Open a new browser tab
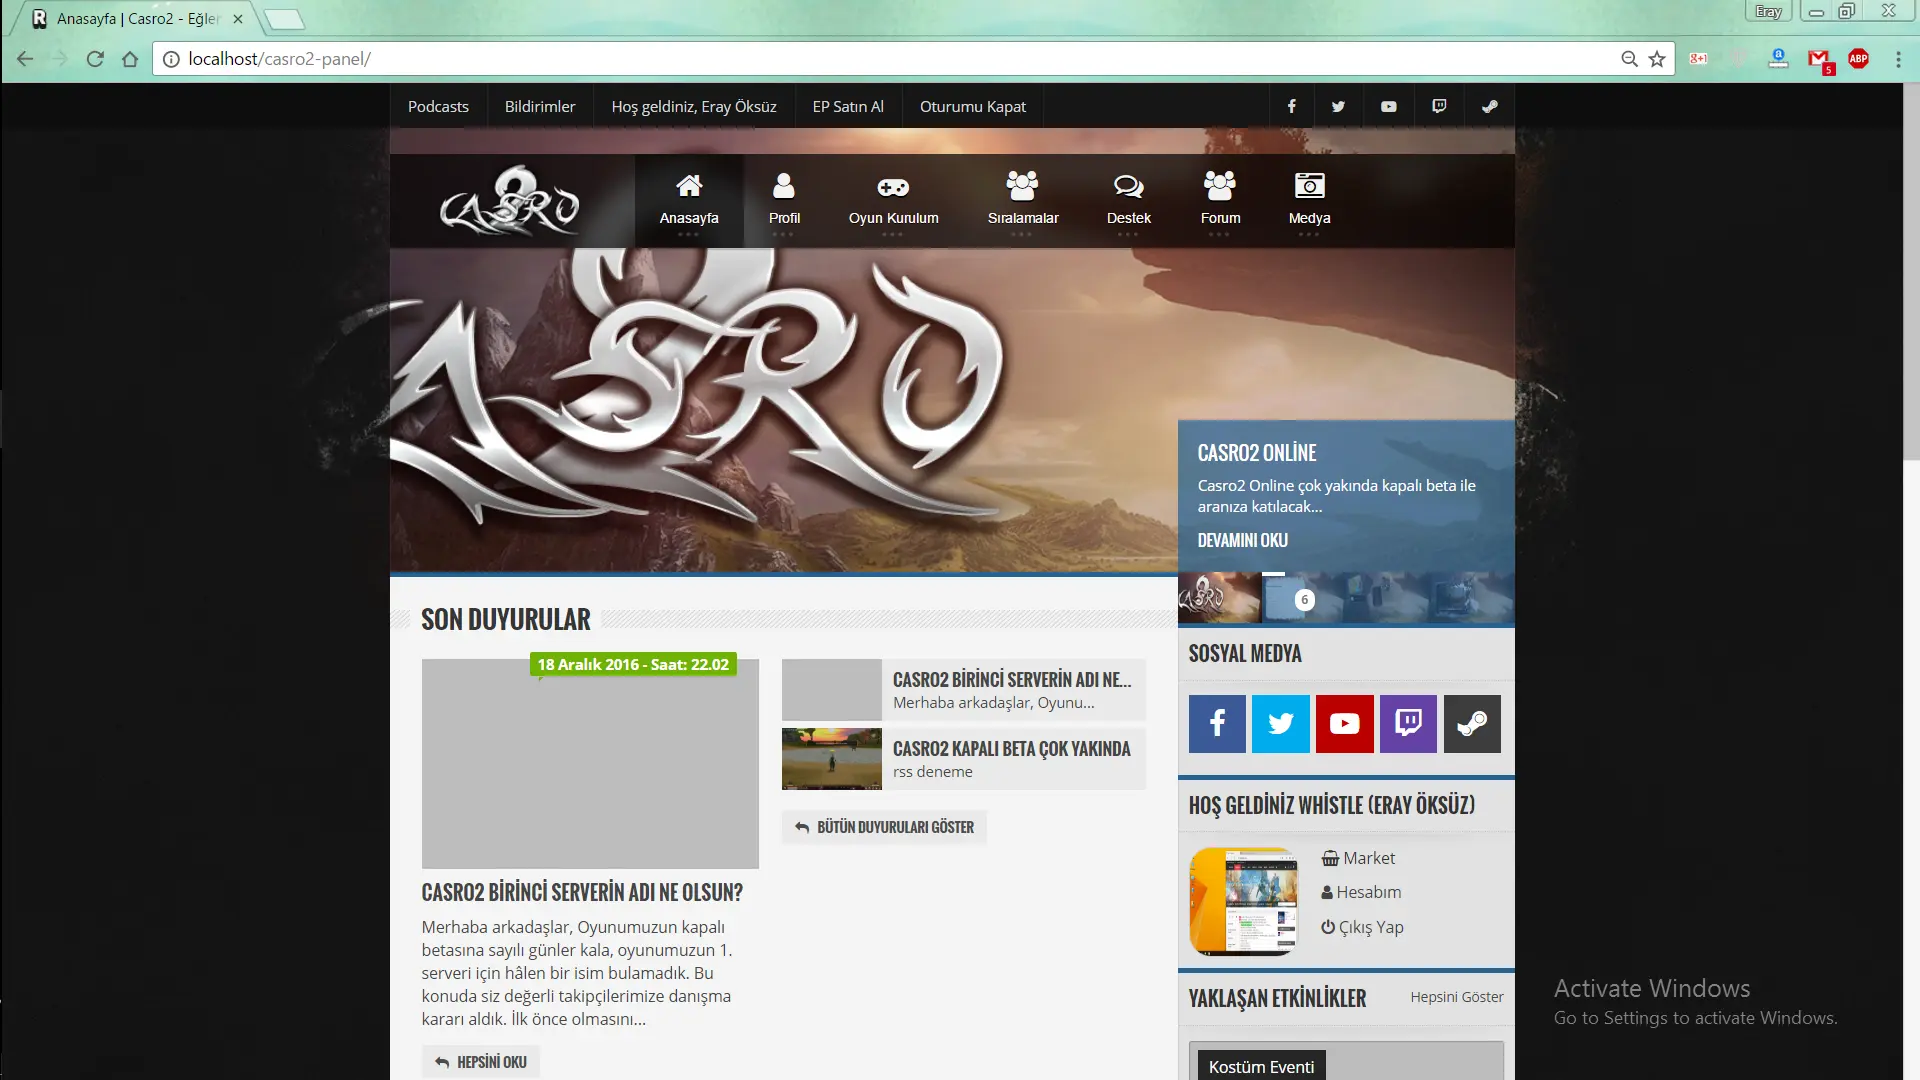1920x1080 pixels. (285, 19)
